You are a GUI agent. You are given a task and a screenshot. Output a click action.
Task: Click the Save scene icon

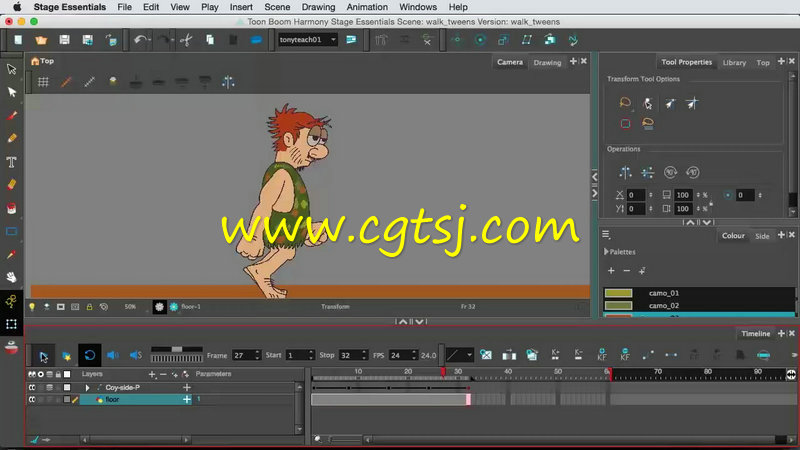64,40
